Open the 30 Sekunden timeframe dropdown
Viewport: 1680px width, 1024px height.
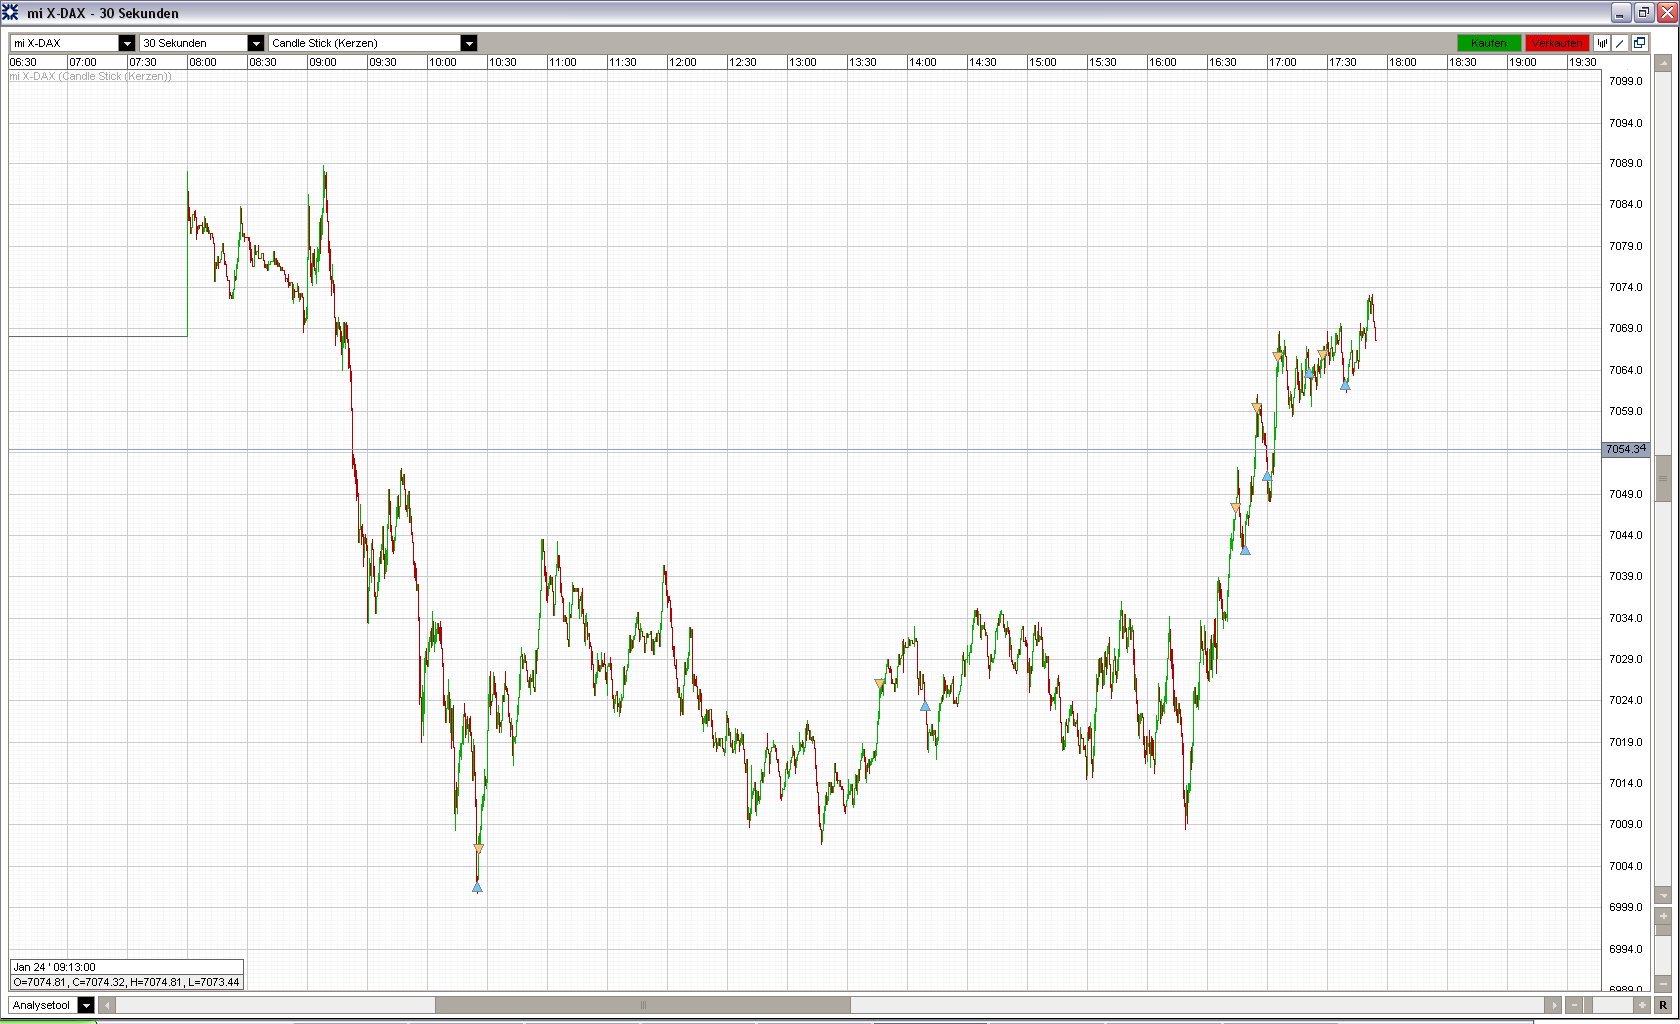pyautogui.click(x=256, y=43)
